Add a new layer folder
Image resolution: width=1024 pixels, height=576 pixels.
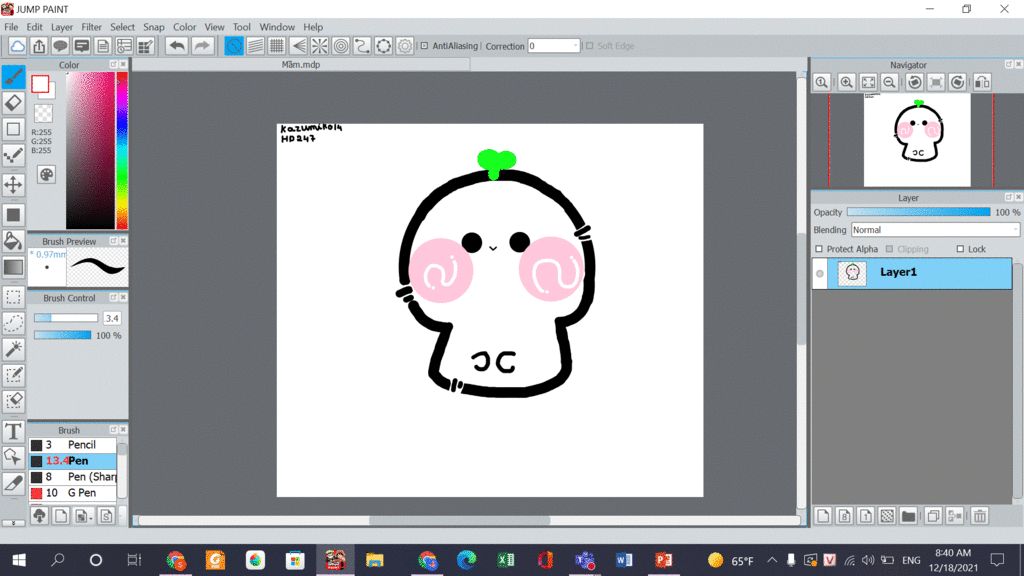click(908, 516)
